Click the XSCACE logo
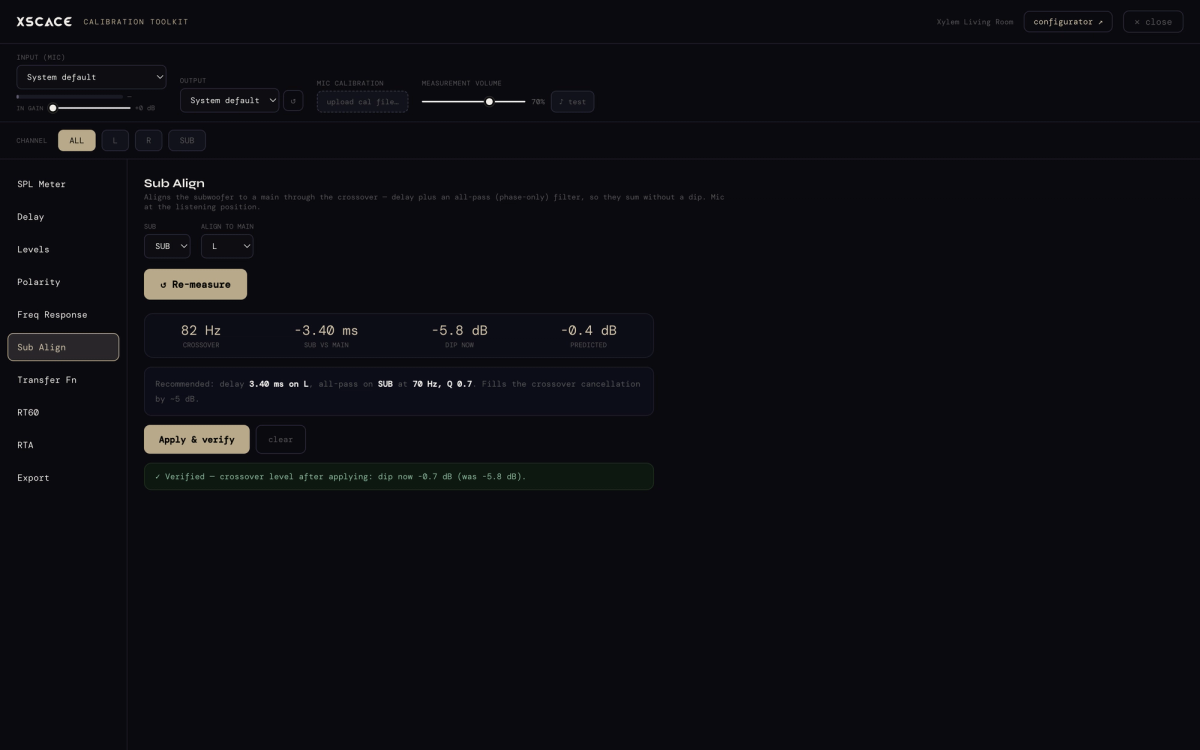 point(44,21)
